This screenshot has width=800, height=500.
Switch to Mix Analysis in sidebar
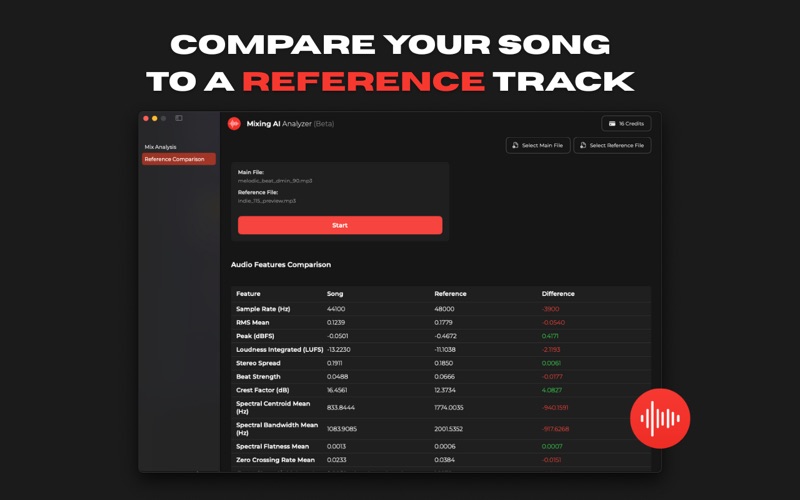click(160, 147)
